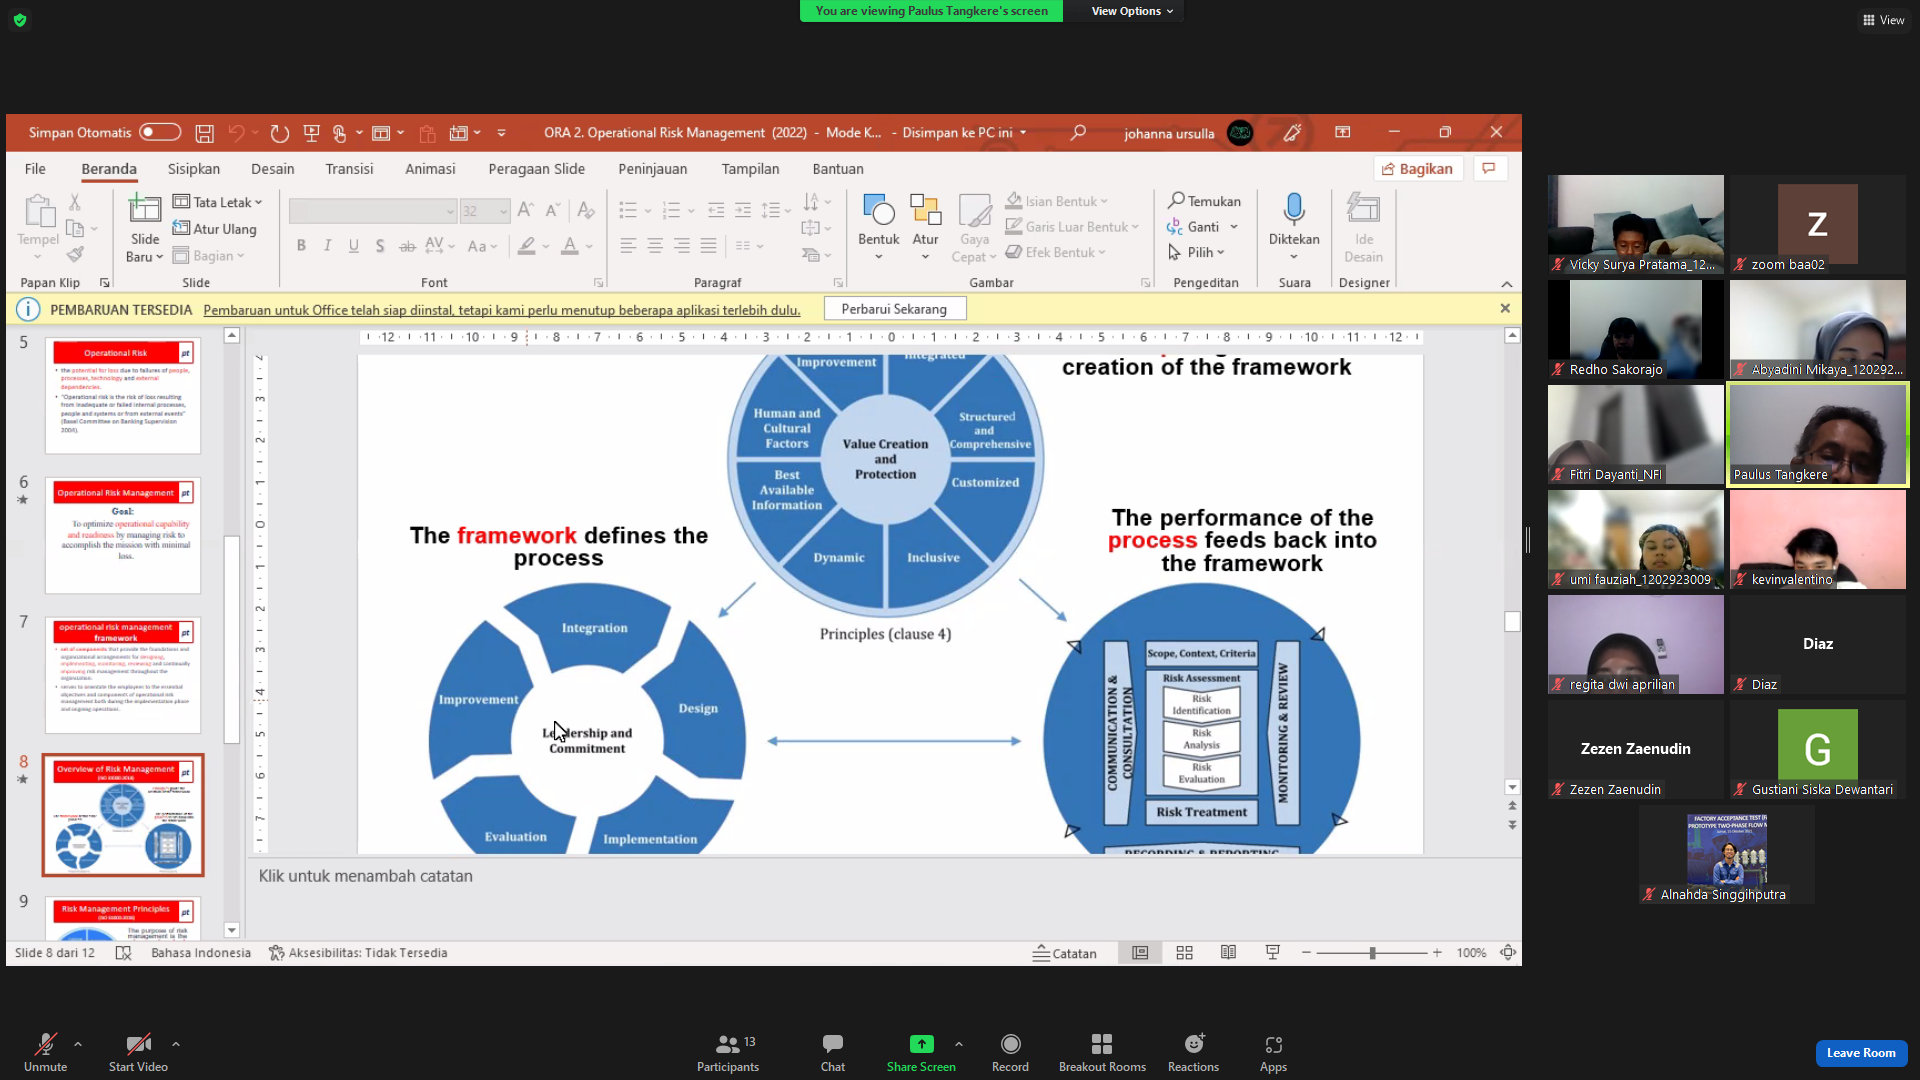Open Zoom Participants panel
The width and height of the screenshot is (1920, 1080).
coord(728,1053)
